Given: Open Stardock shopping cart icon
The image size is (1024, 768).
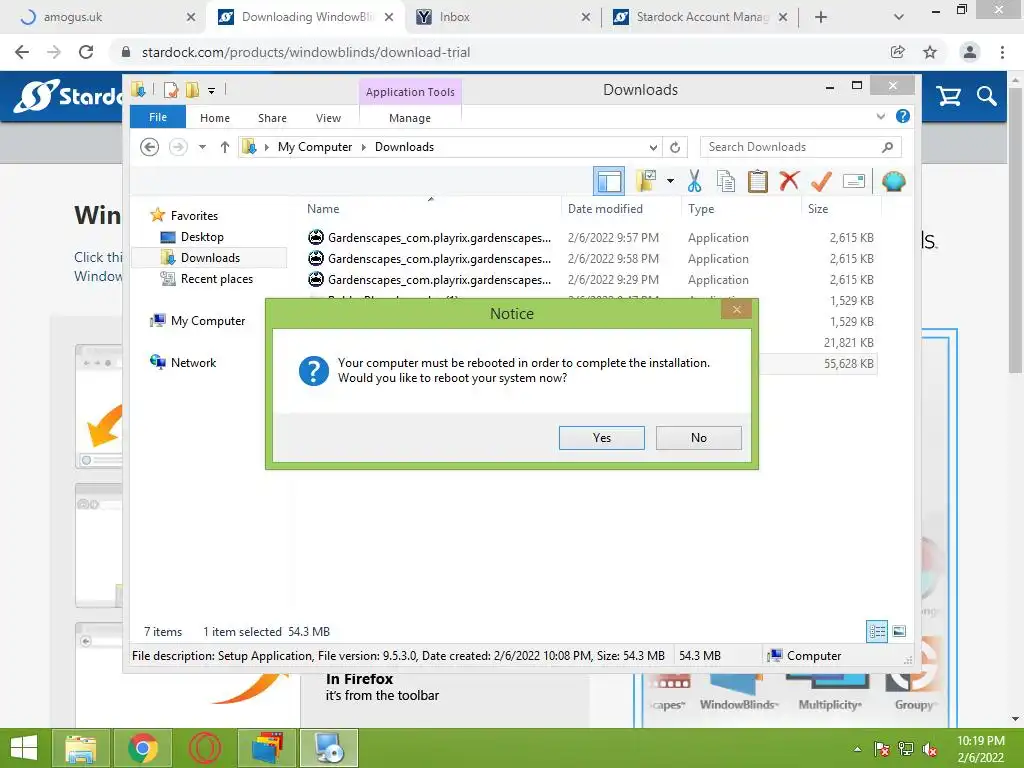Looking at the screenshot, I should pos(948,97).
